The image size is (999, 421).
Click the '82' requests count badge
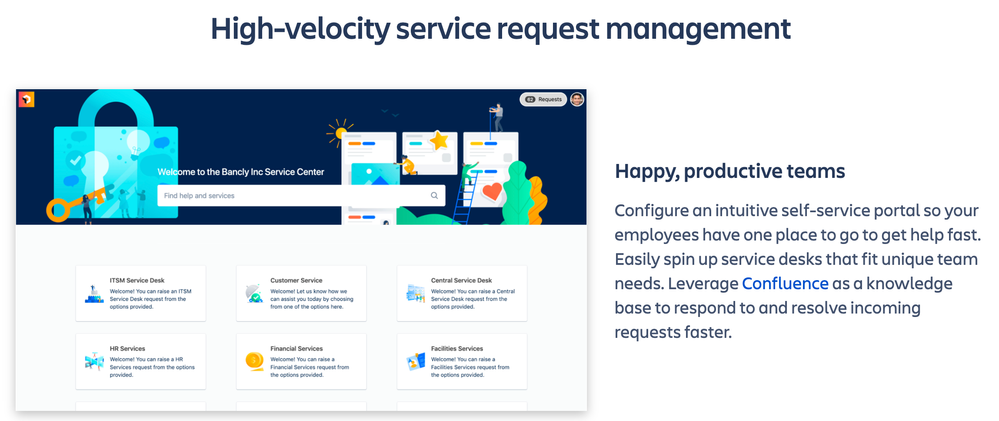pyautogui.click(x=530, y=99)
